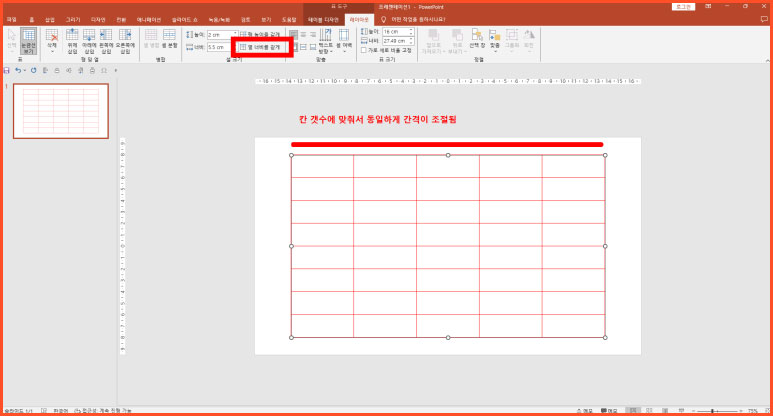Switch to the Transitions tab
Viewport: 773px width, 416px height.
tap(121, 20)
